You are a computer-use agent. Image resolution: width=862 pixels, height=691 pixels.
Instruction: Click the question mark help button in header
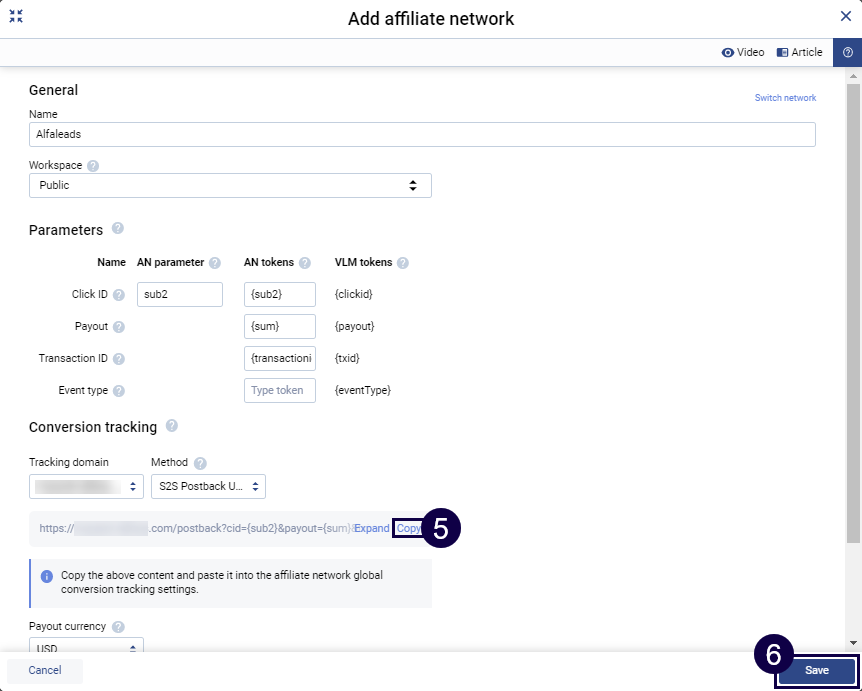[847, 53]
